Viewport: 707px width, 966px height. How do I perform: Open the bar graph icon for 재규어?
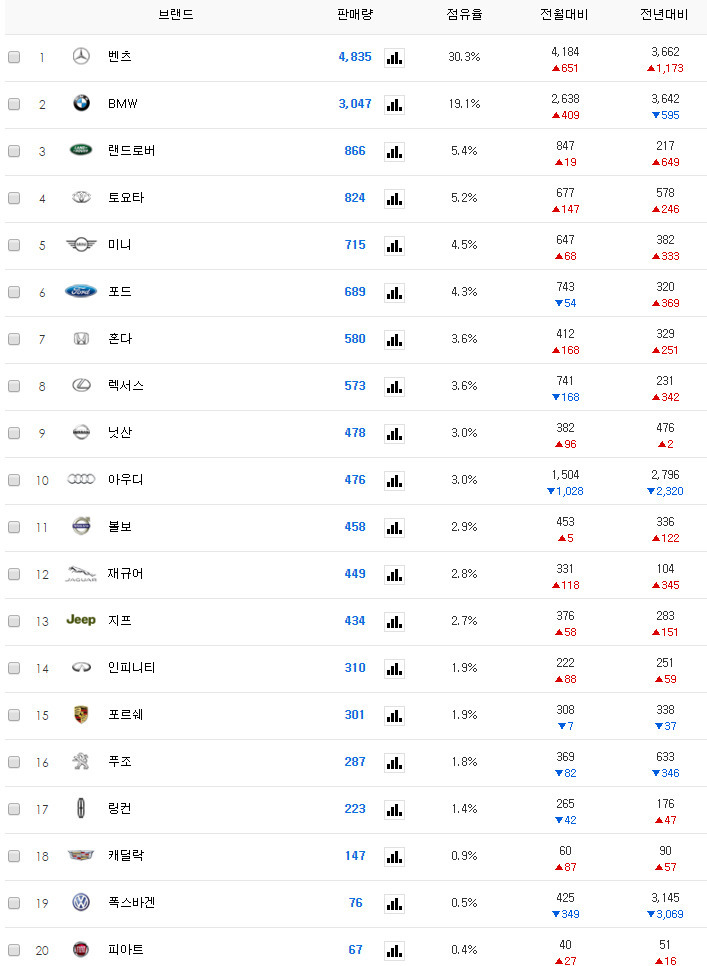(394, 575)
